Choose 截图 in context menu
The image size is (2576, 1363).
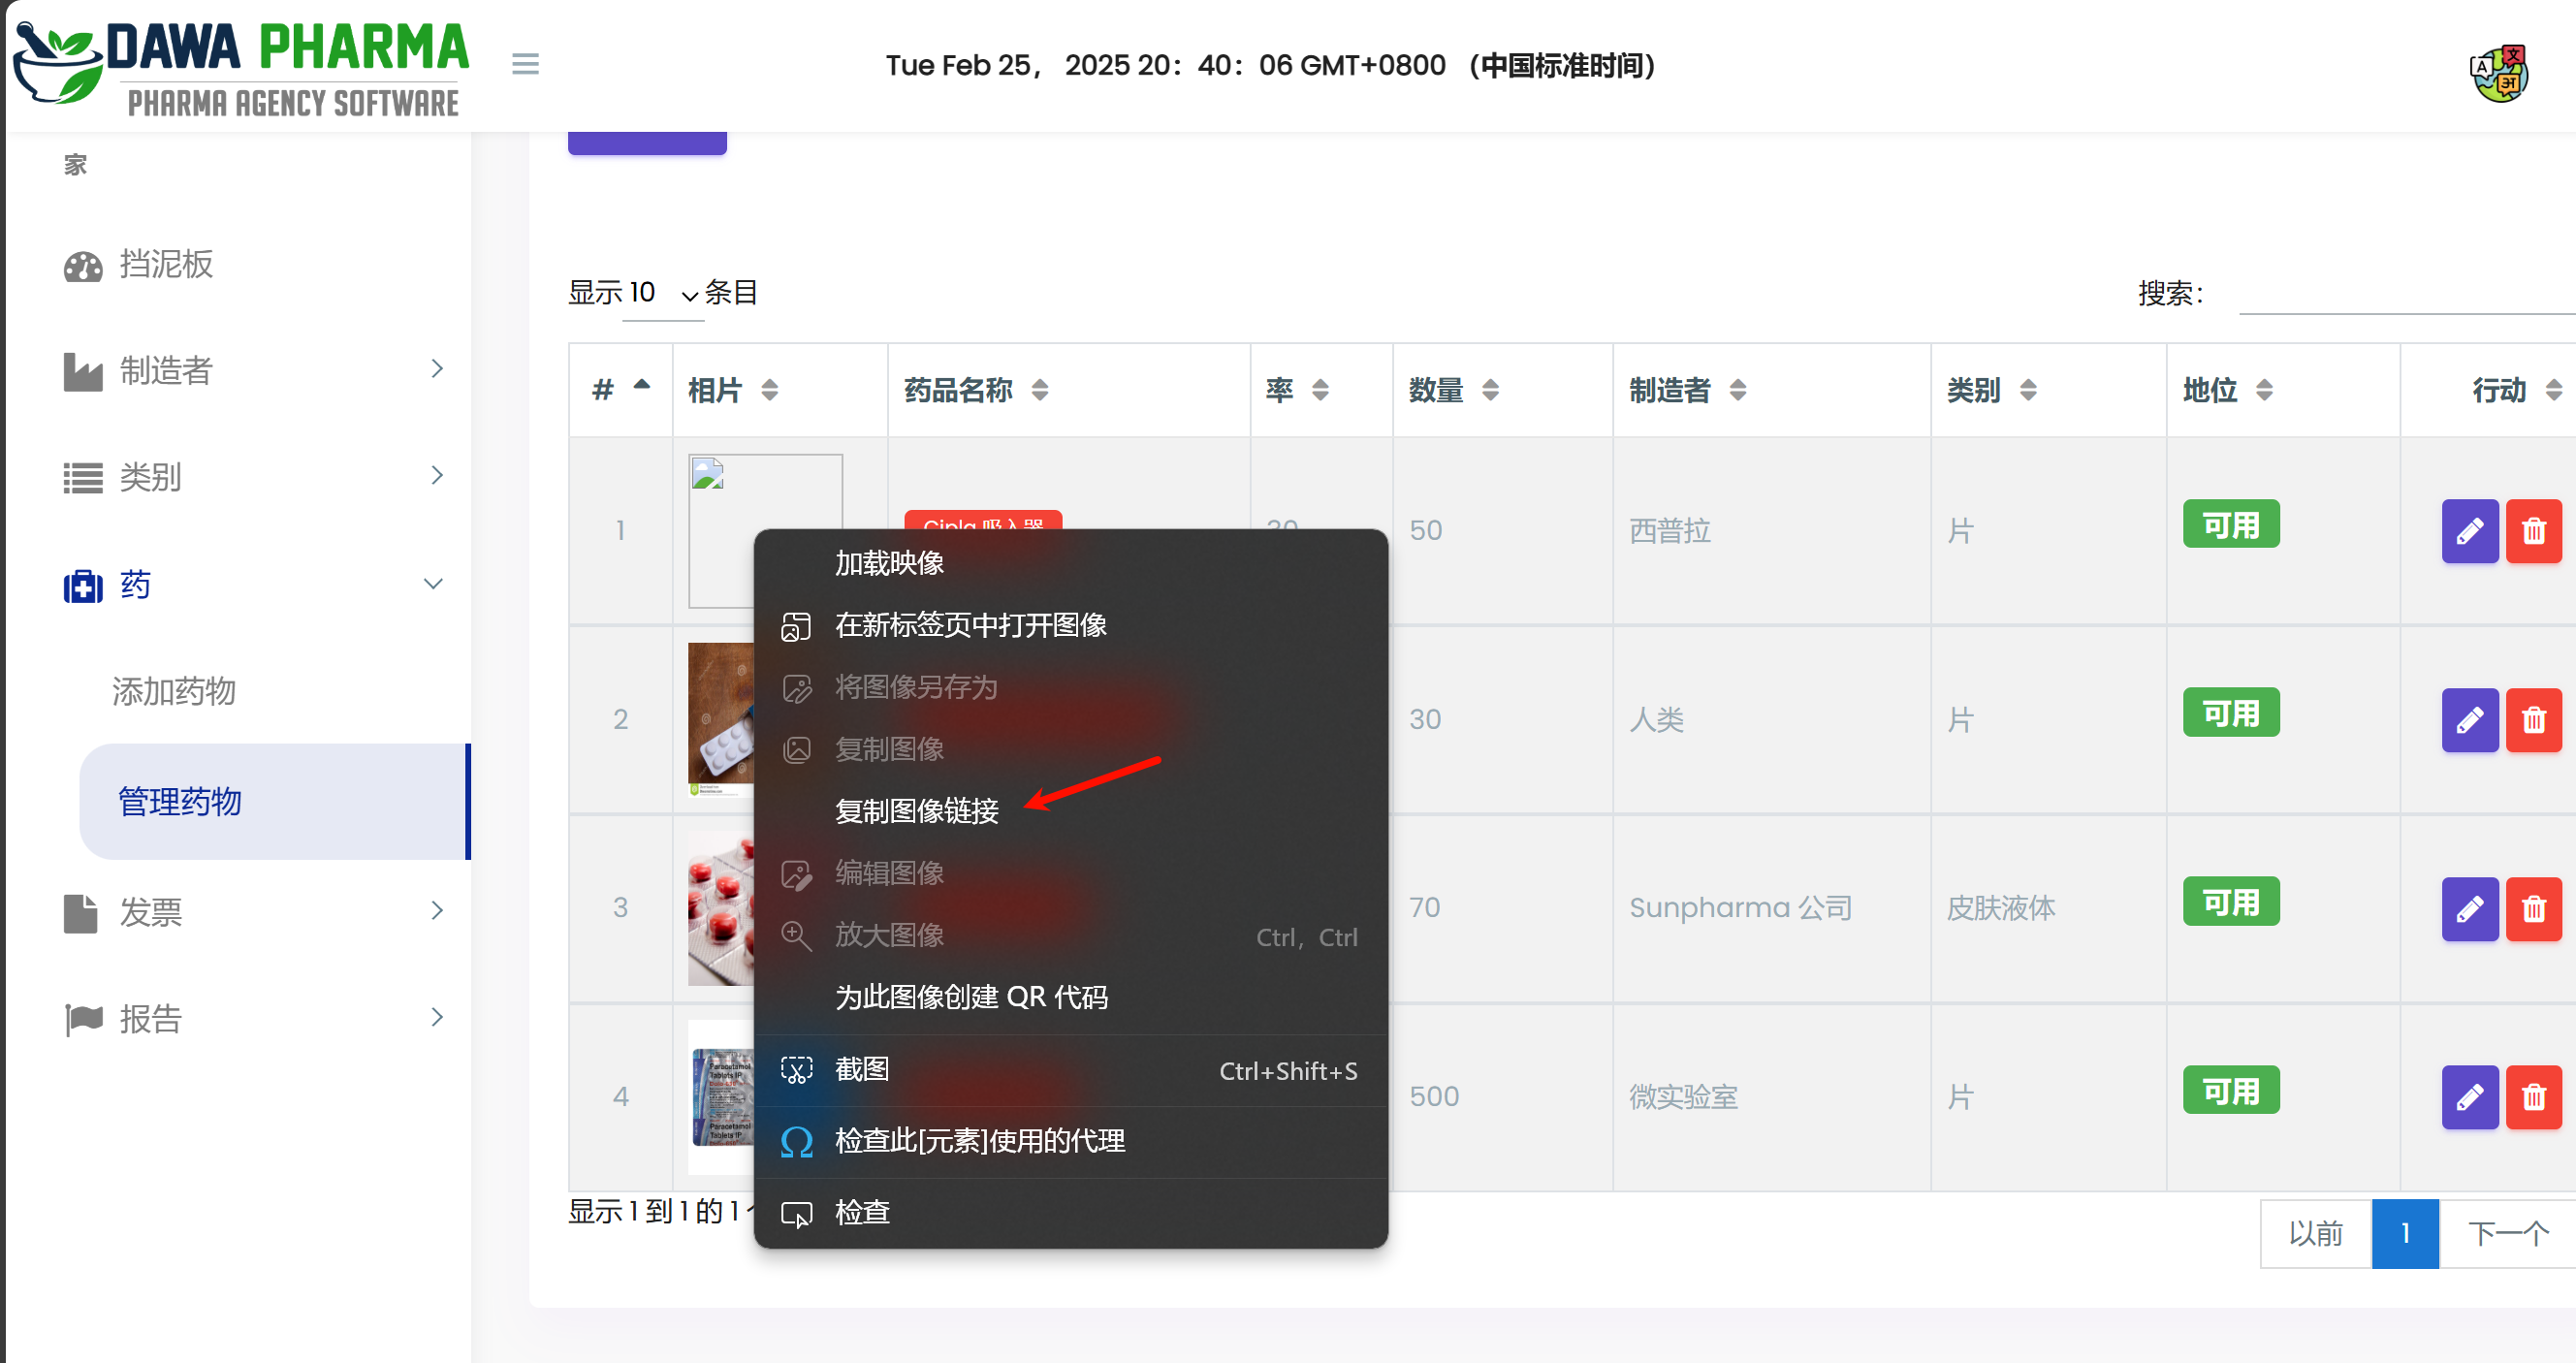point(1070,1070)
